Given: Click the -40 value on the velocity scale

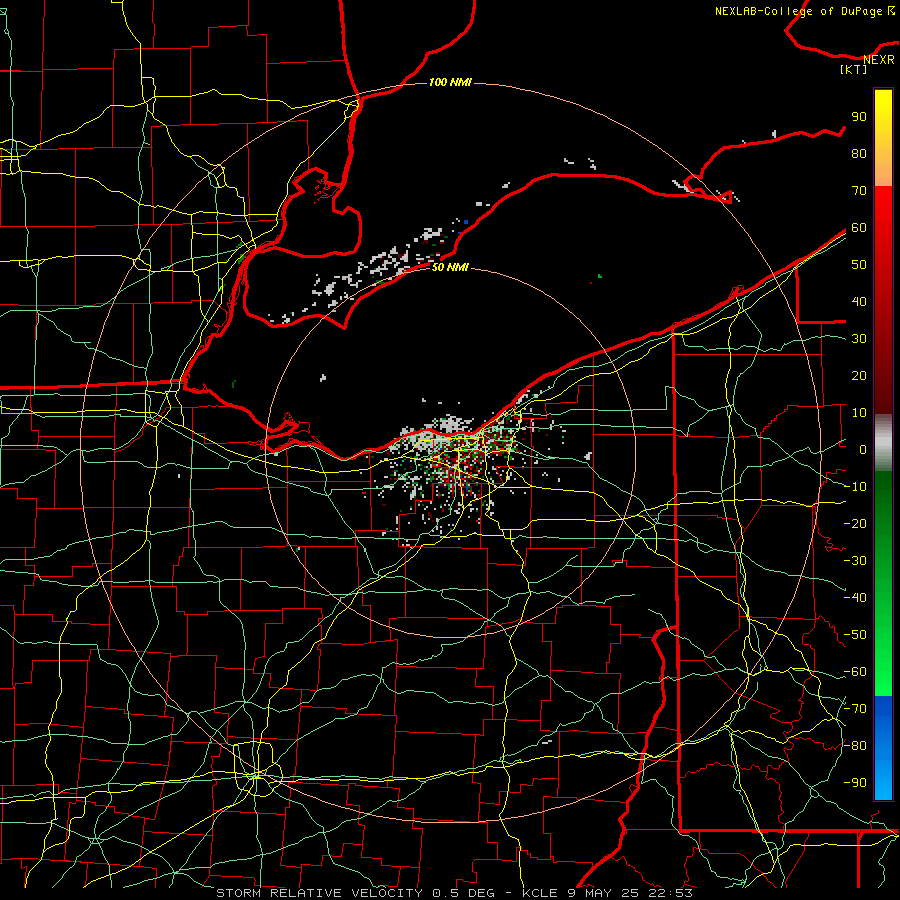Looking at the screenshot, I should 855,598.
